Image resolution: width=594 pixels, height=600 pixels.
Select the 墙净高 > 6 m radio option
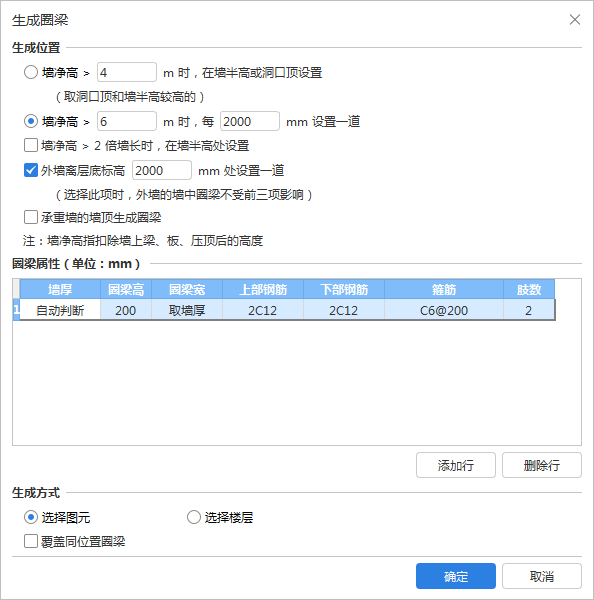coord(31,121)
